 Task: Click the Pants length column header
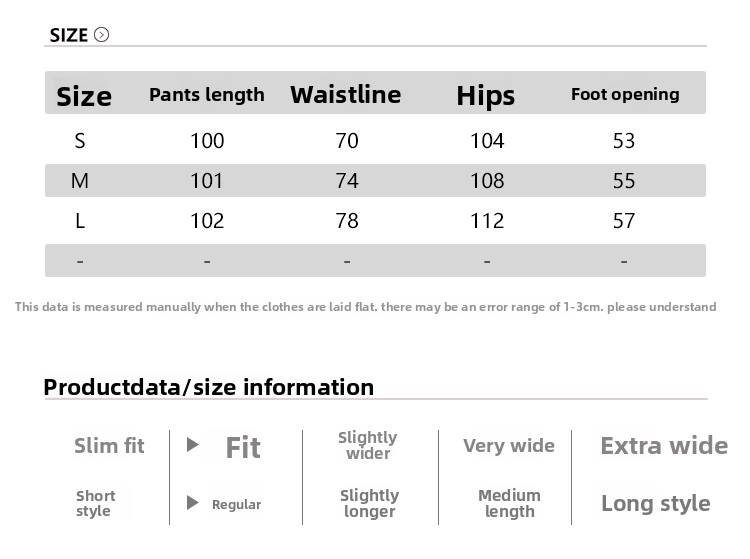[x=207, y=95]
